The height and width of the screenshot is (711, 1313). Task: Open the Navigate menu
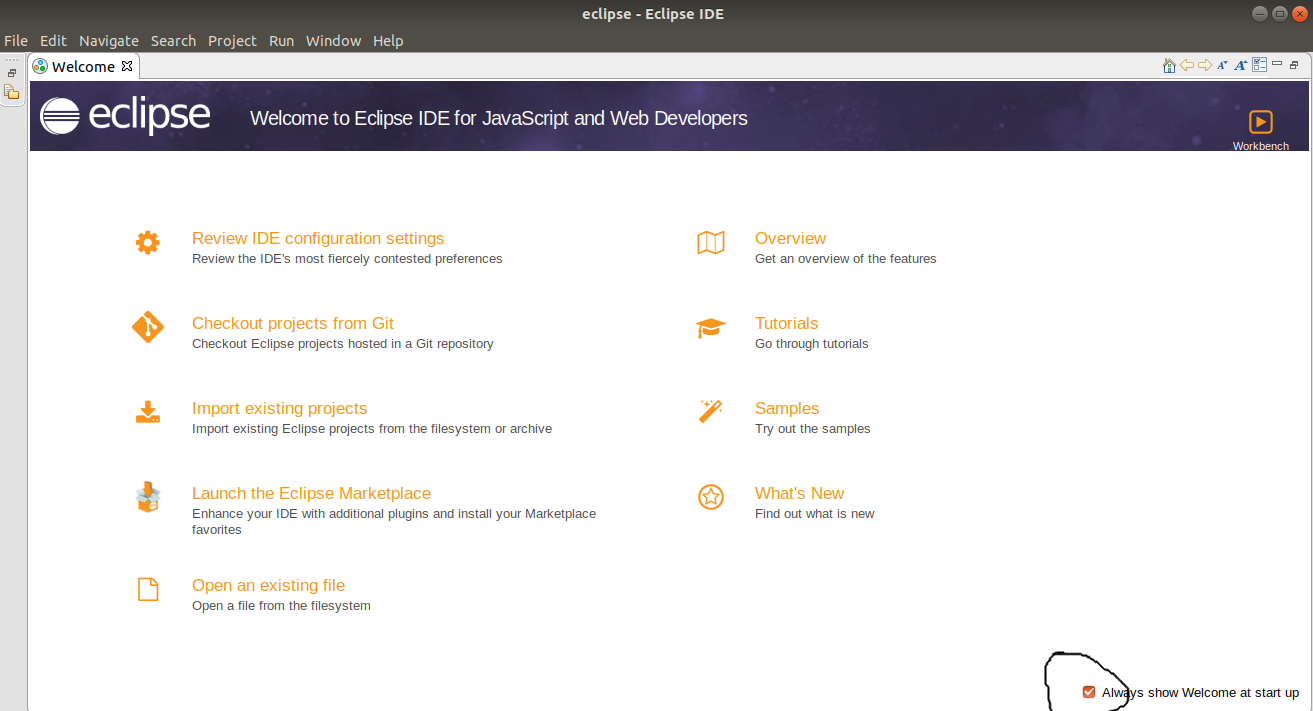(x=109, y=41)
